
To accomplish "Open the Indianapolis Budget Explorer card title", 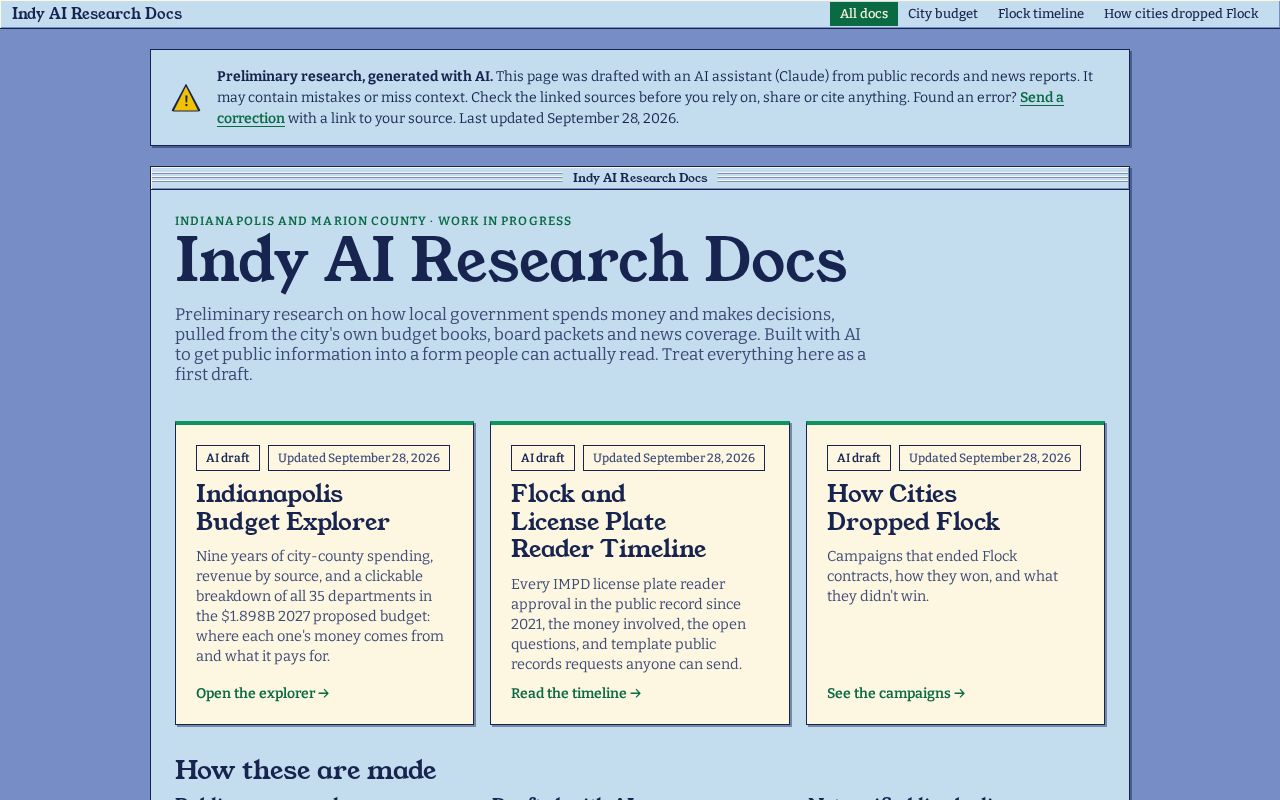I will coord(293,507).
